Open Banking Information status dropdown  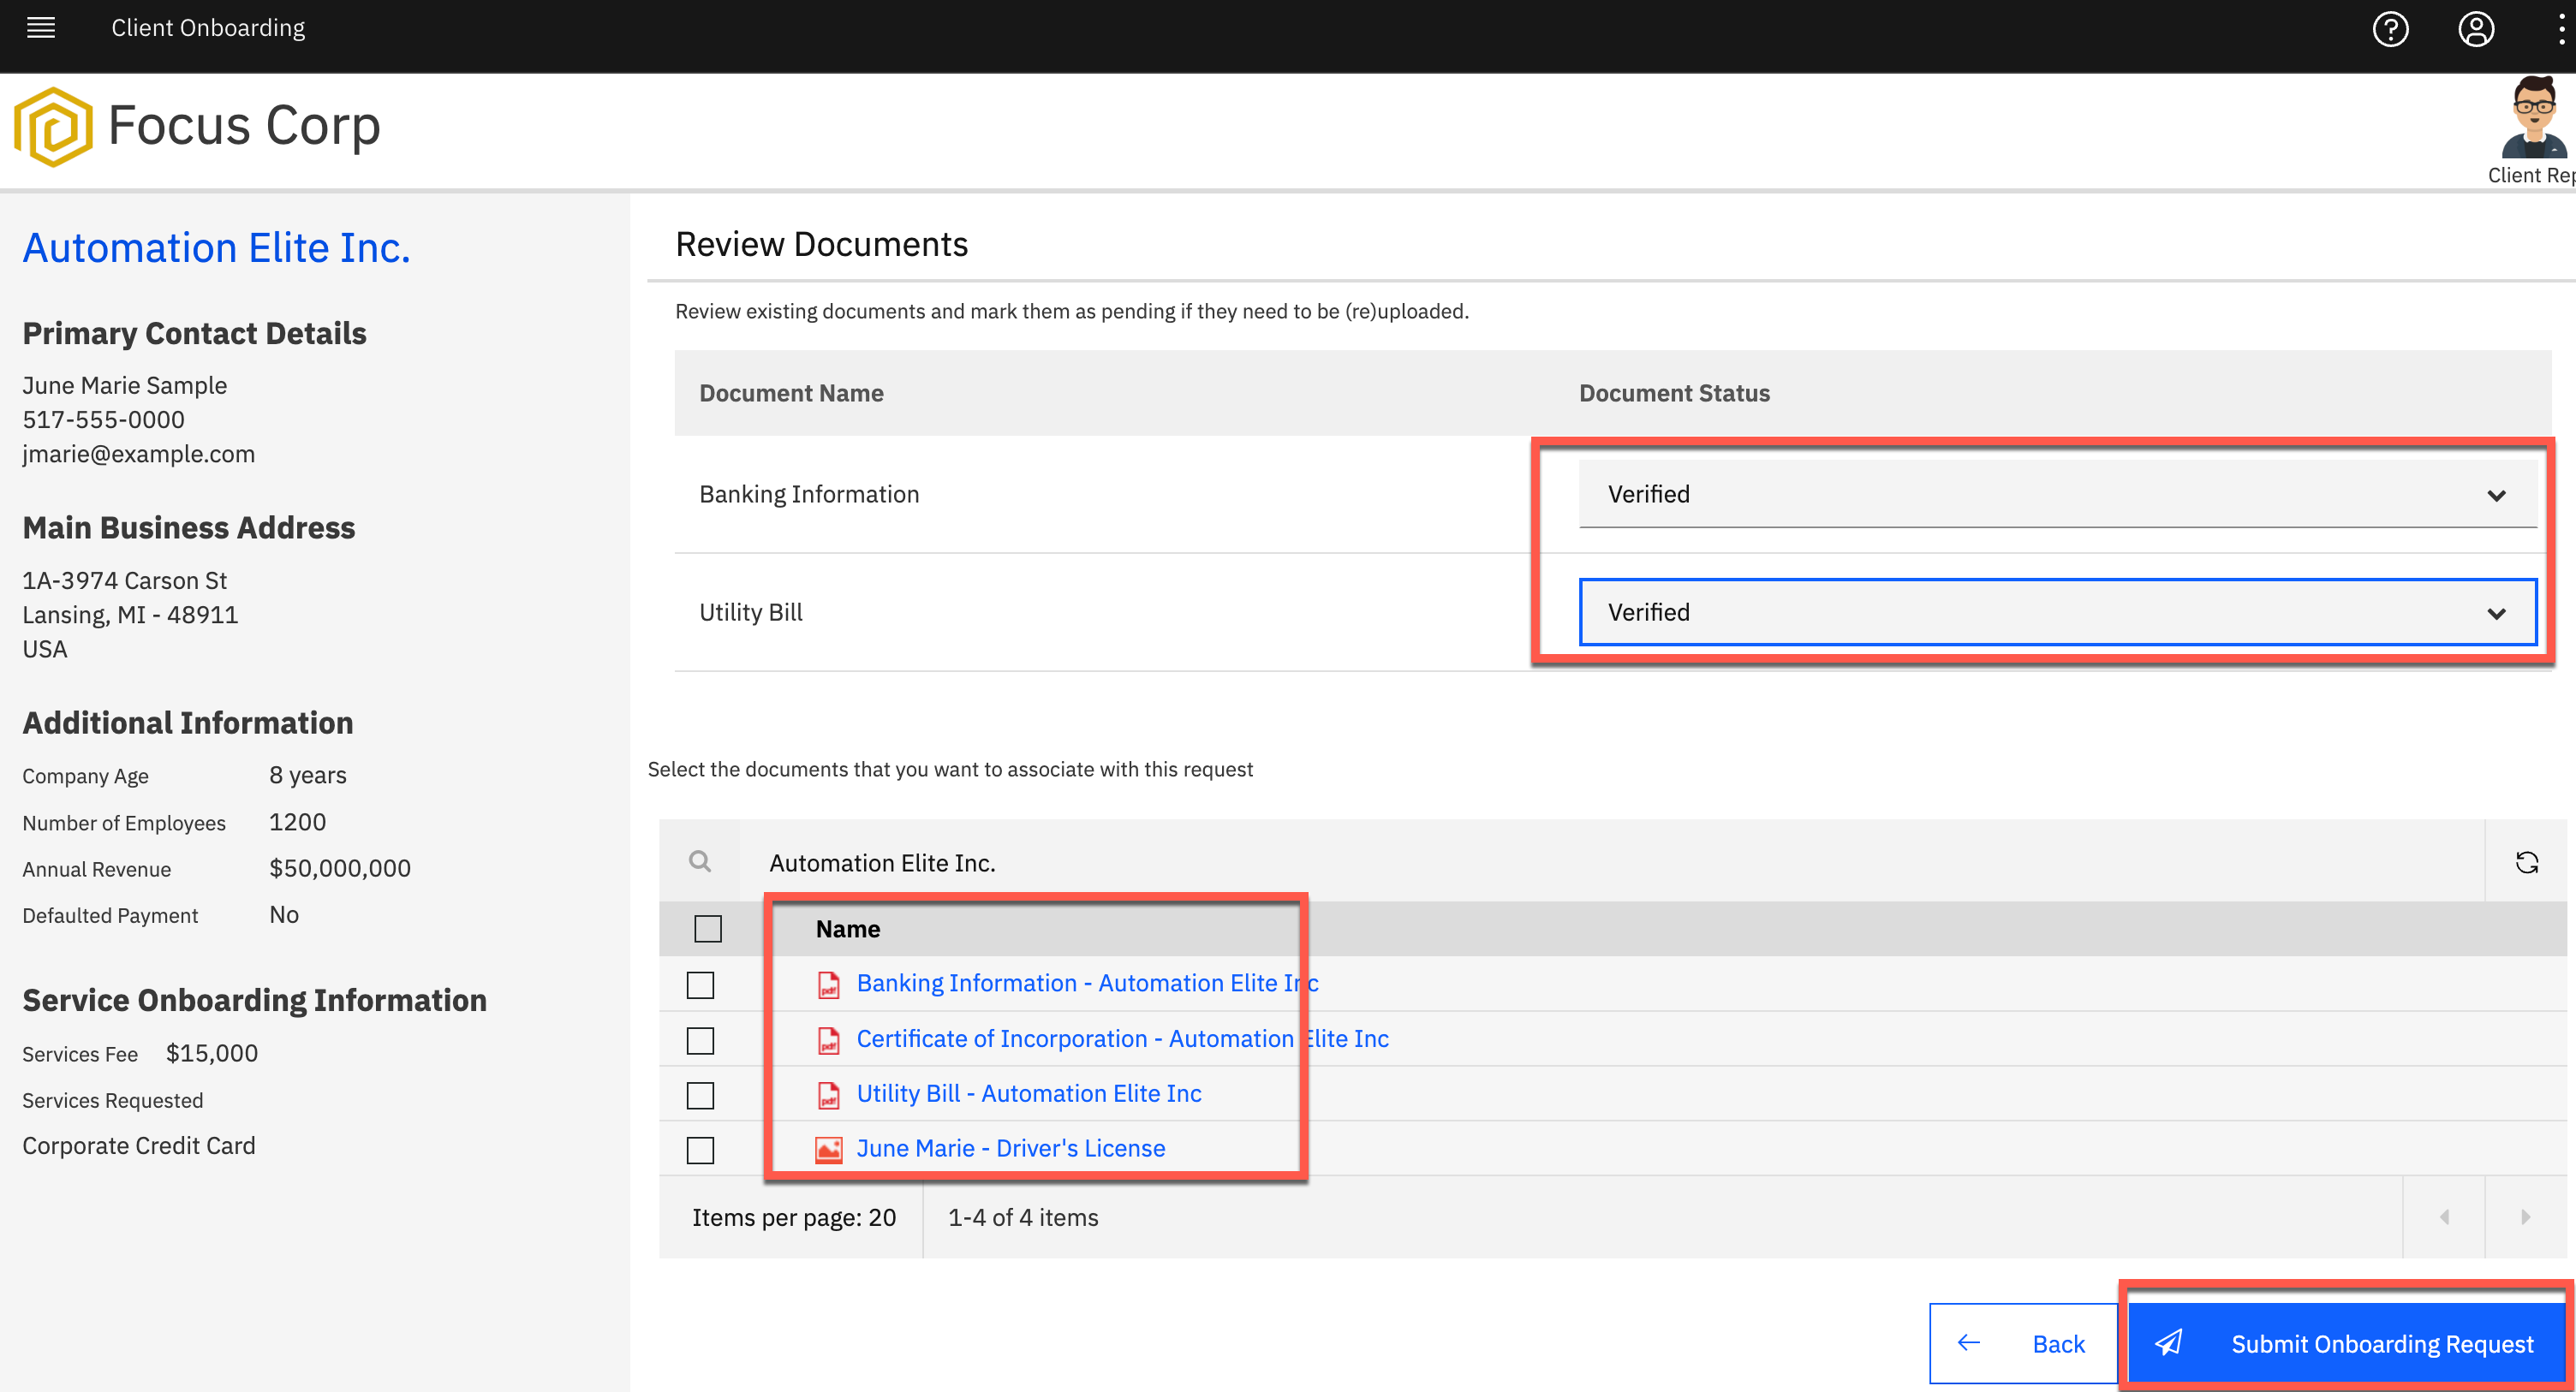click(2057, 494)
